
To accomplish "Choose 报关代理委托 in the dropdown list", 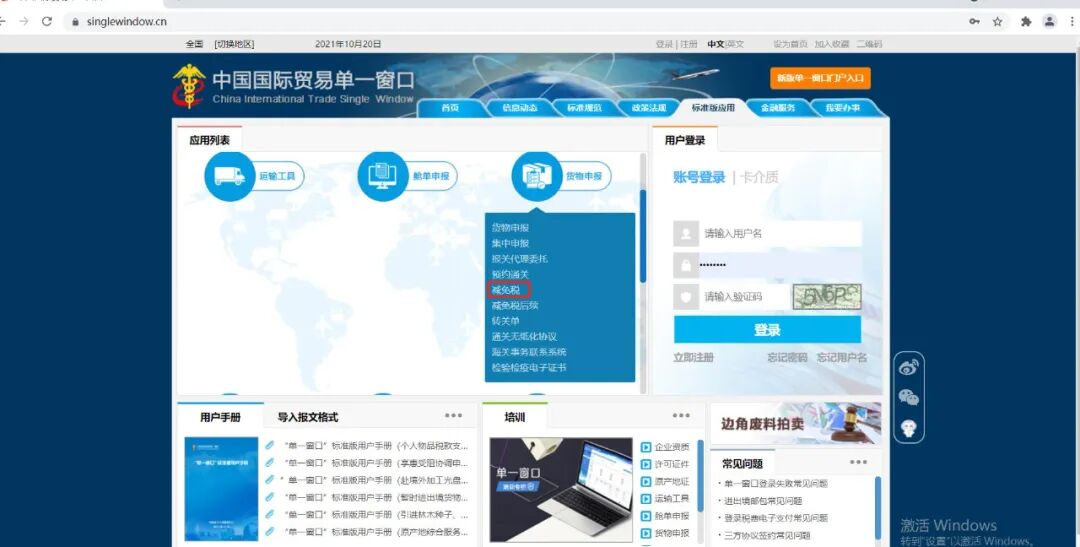I will pyautogui.click(x=520, y=259).
